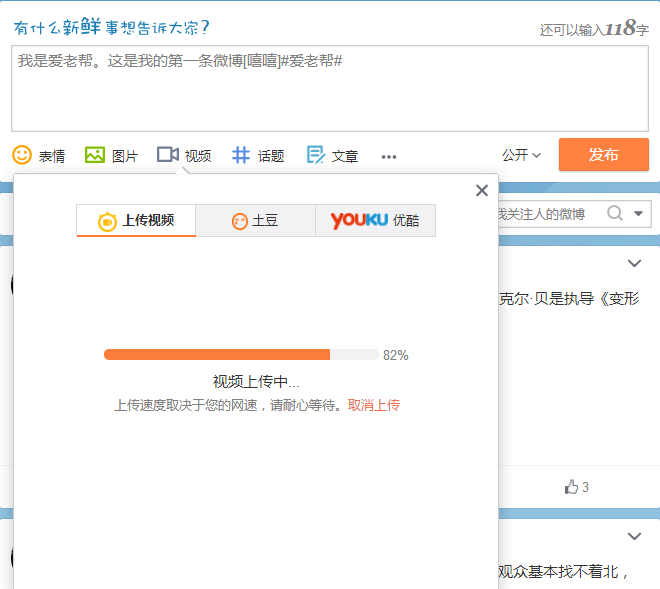Screen dimensions: 660x589
Task: Select the YOUKU 优酷 tab
Action: click(x=375, y=221)
